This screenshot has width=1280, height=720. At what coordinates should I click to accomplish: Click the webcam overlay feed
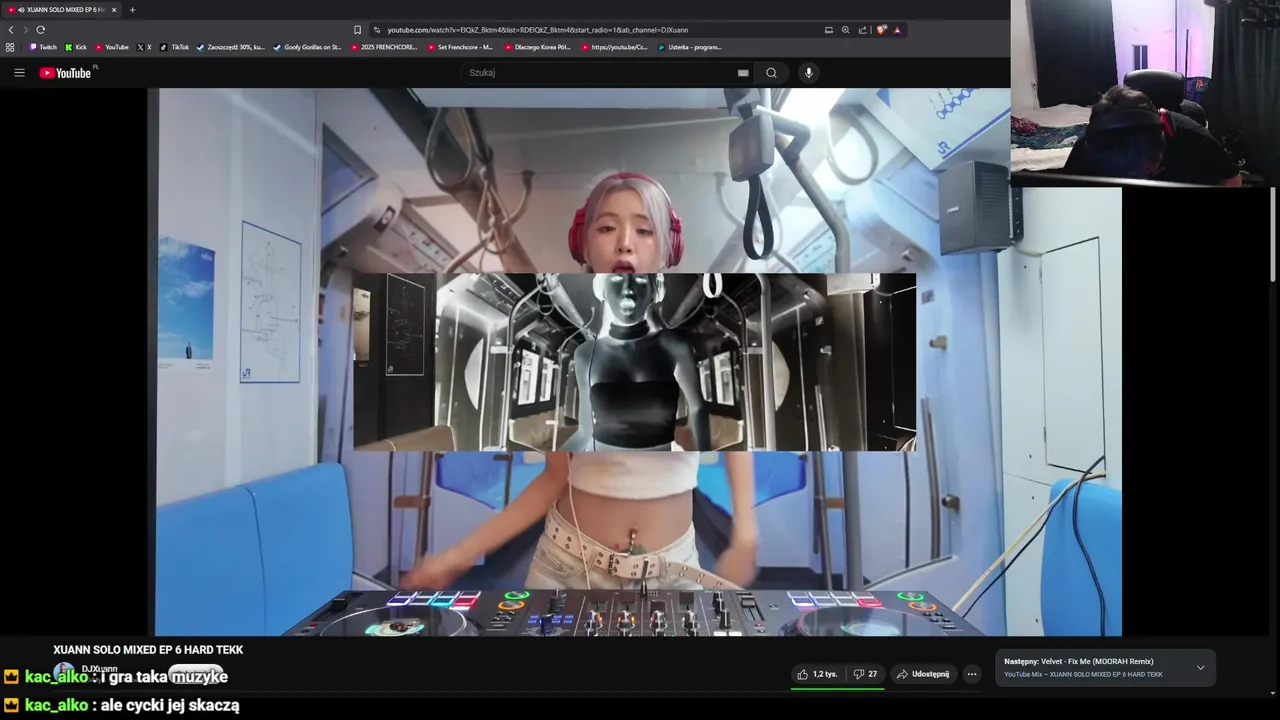pyautogui.click(x=1144, y=93)
